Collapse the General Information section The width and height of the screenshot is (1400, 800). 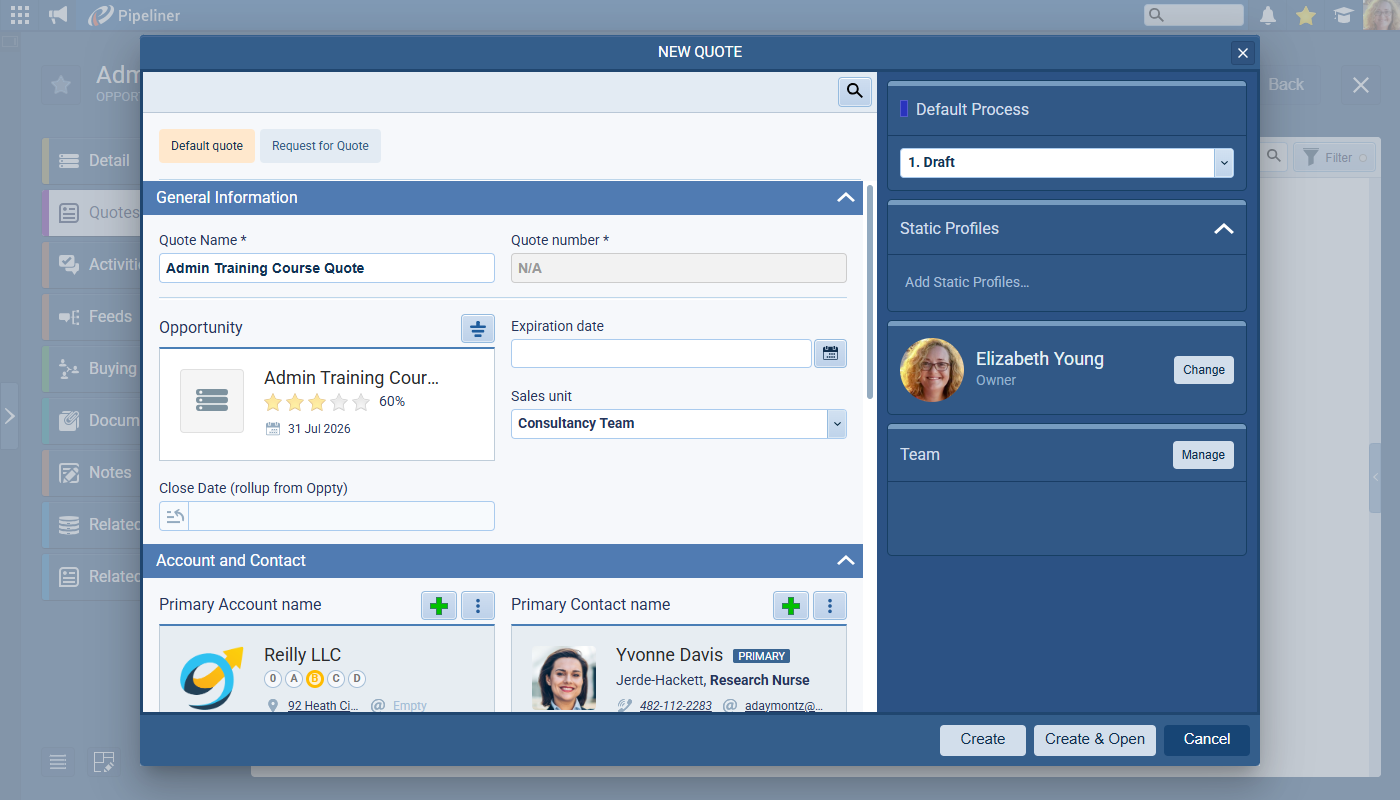(845, 198)
